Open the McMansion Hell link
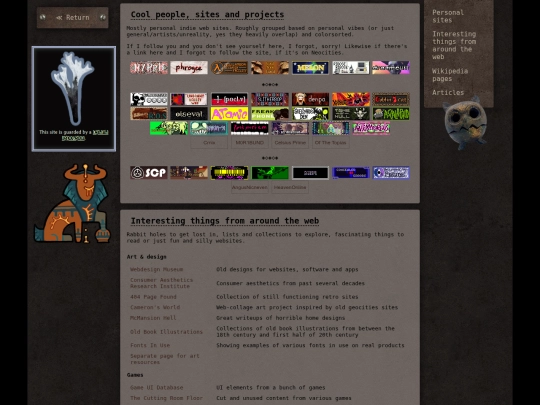Screen dimensions: 540x405 pos(153,318)
